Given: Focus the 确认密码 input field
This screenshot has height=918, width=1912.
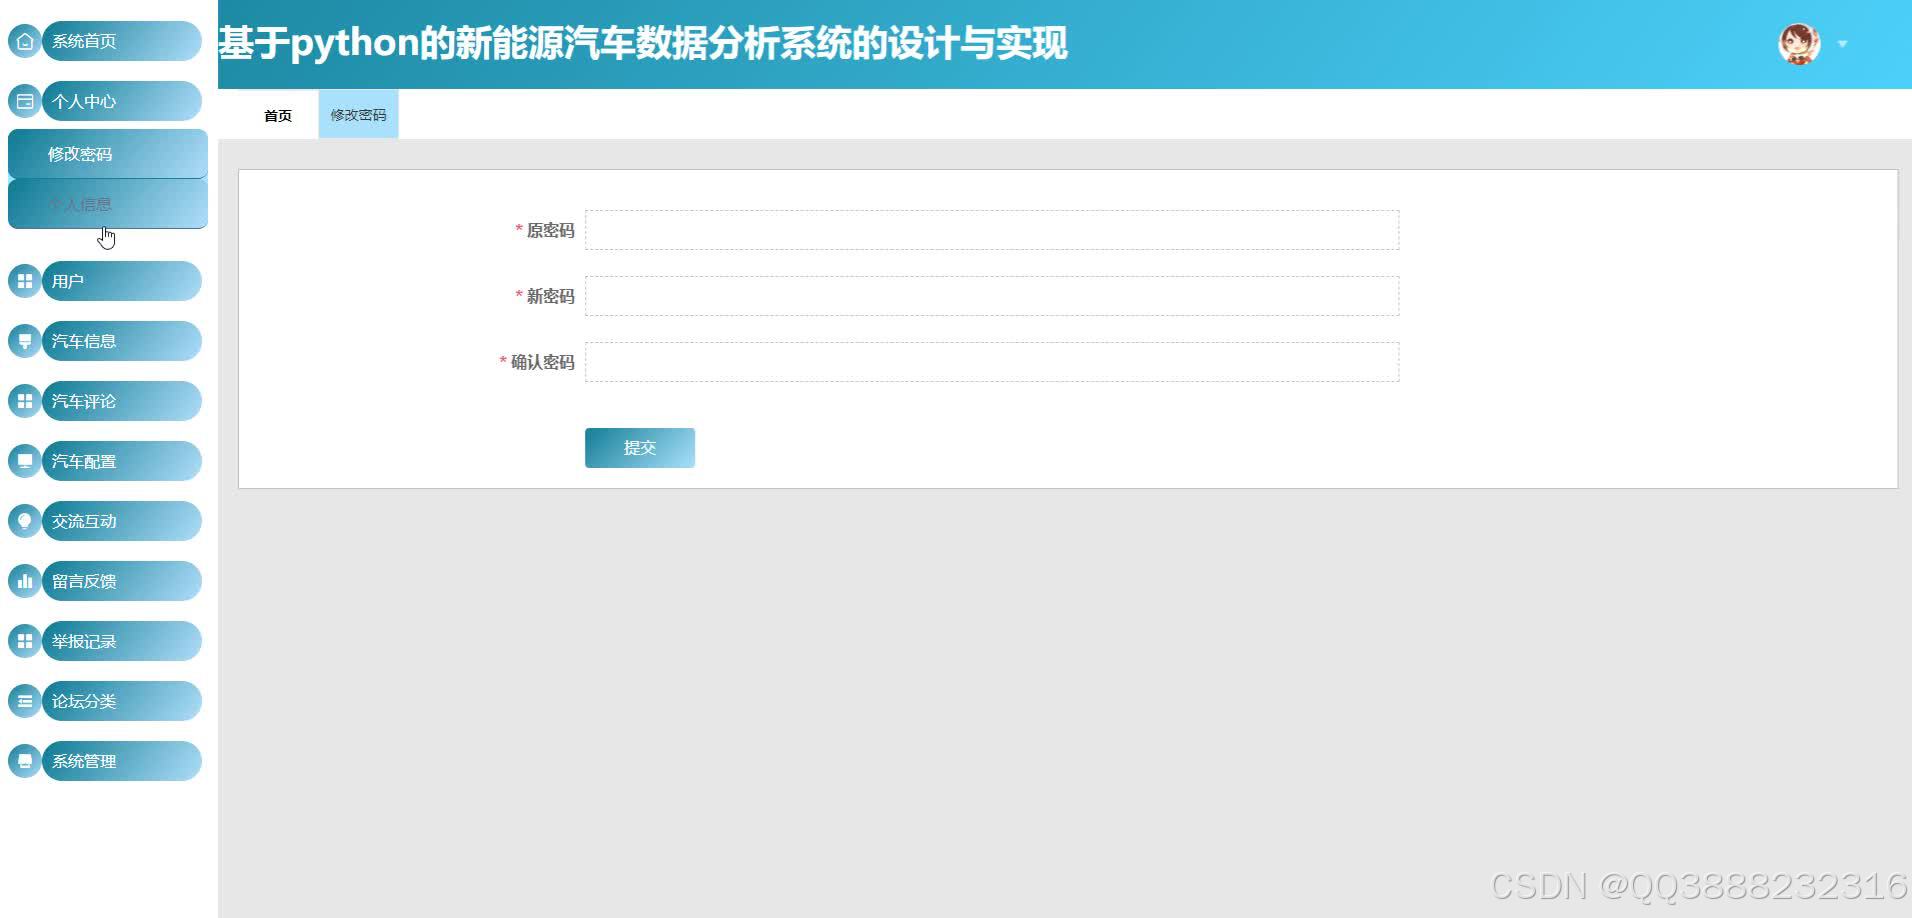Looking at the screenshot, I should point(992,362).
